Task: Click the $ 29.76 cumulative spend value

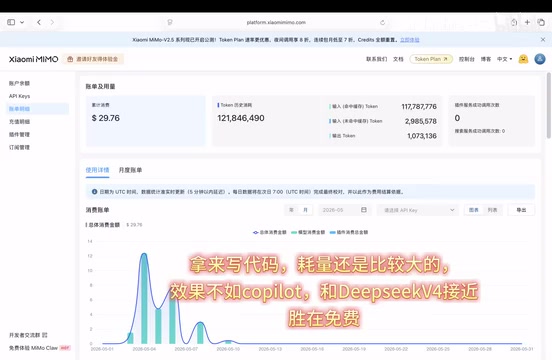Action: 106,118
